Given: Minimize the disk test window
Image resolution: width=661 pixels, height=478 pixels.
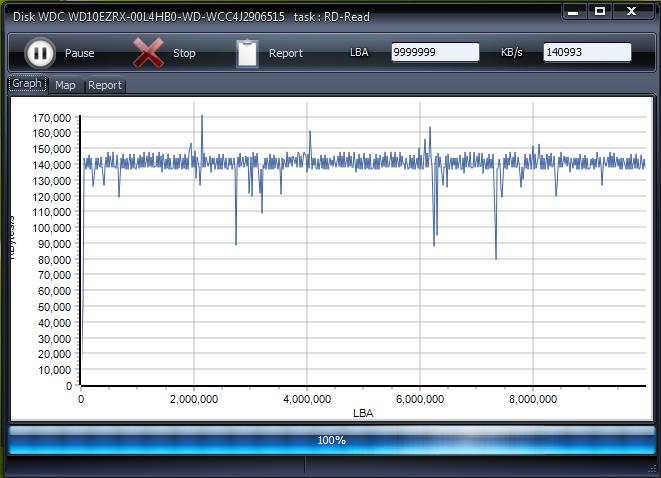Looking at the screenshot, I should (573, 11).
